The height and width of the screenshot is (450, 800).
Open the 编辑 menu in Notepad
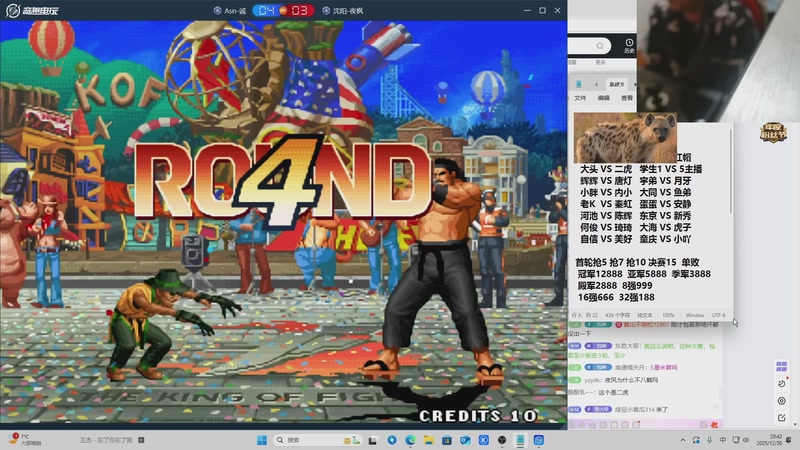click(604, 97)
